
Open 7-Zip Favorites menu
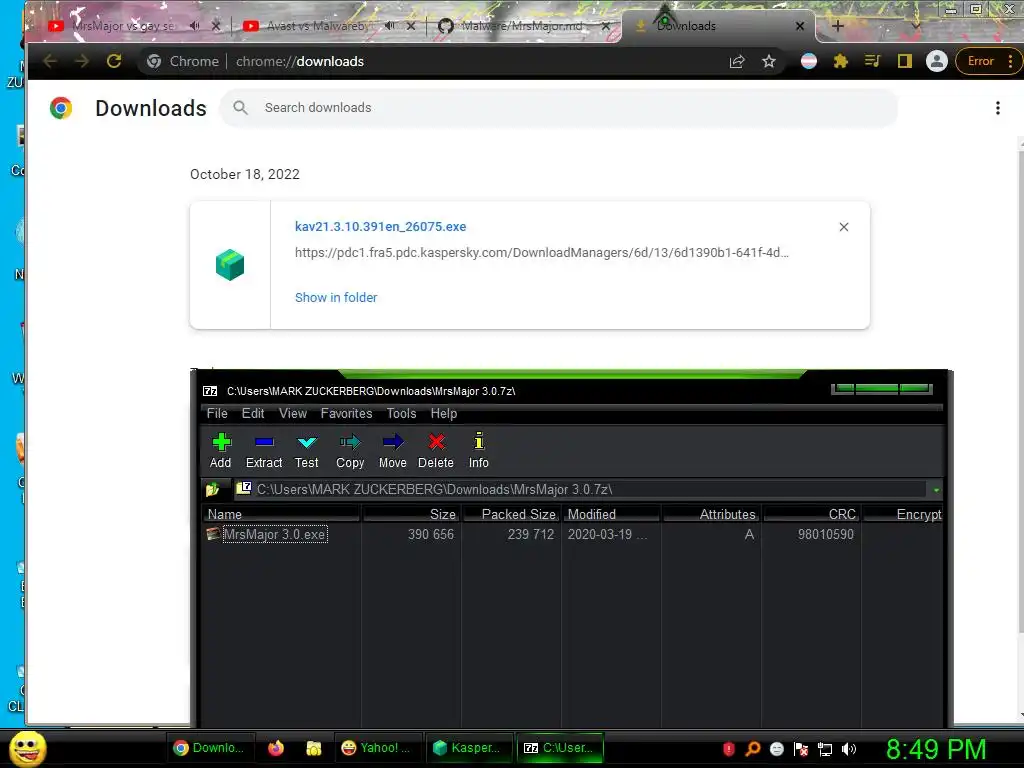coord(346,413)
